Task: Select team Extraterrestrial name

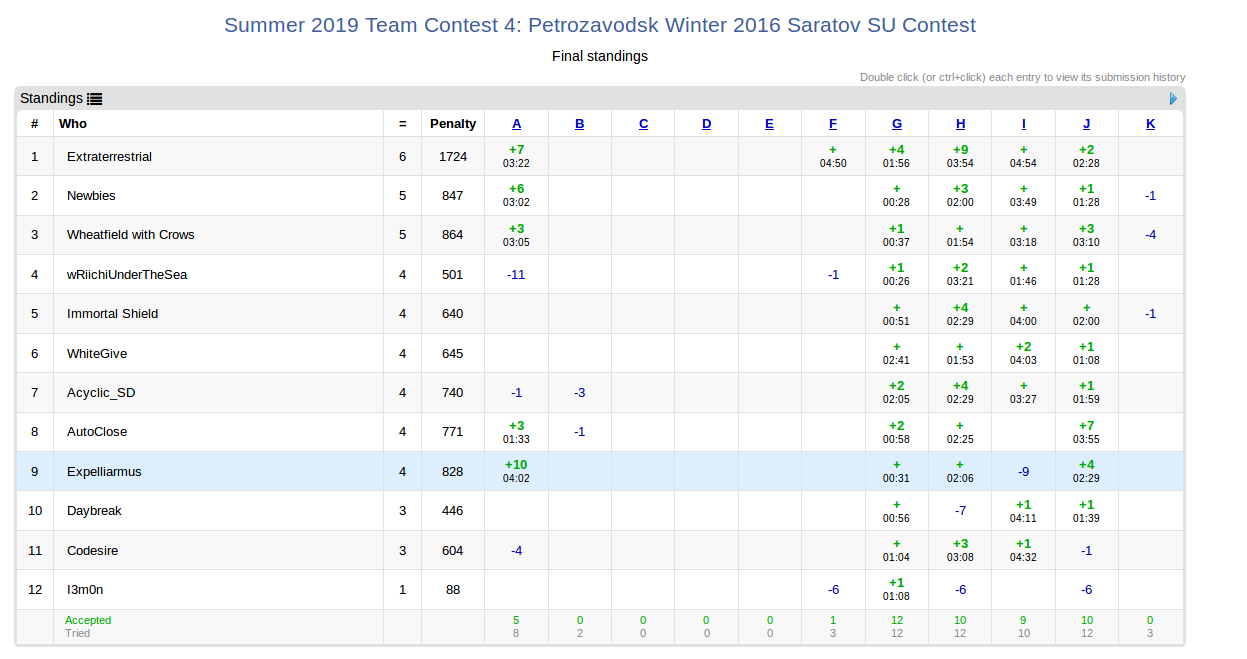Action: tap(110, 157)
